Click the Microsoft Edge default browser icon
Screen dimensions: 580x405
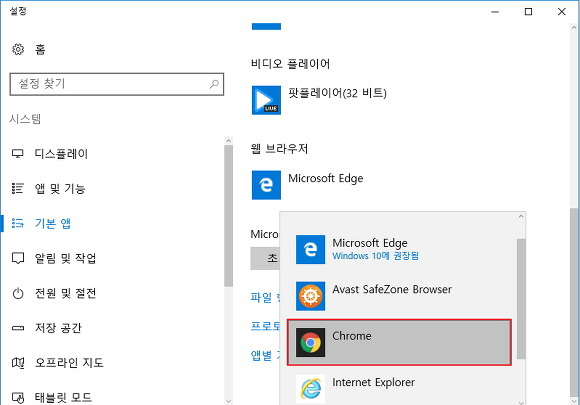pos(266,185)
